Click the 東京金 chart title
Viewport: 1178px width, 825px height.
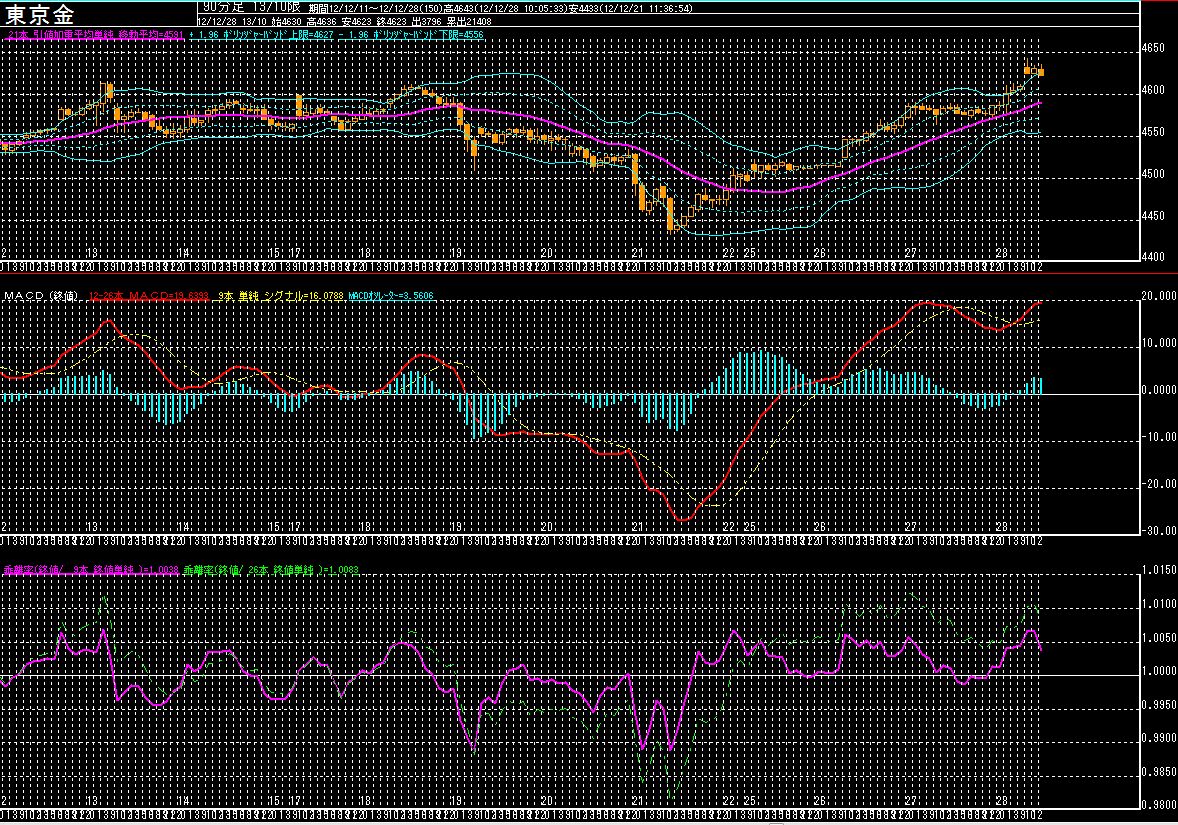click(x=40, y=15)
